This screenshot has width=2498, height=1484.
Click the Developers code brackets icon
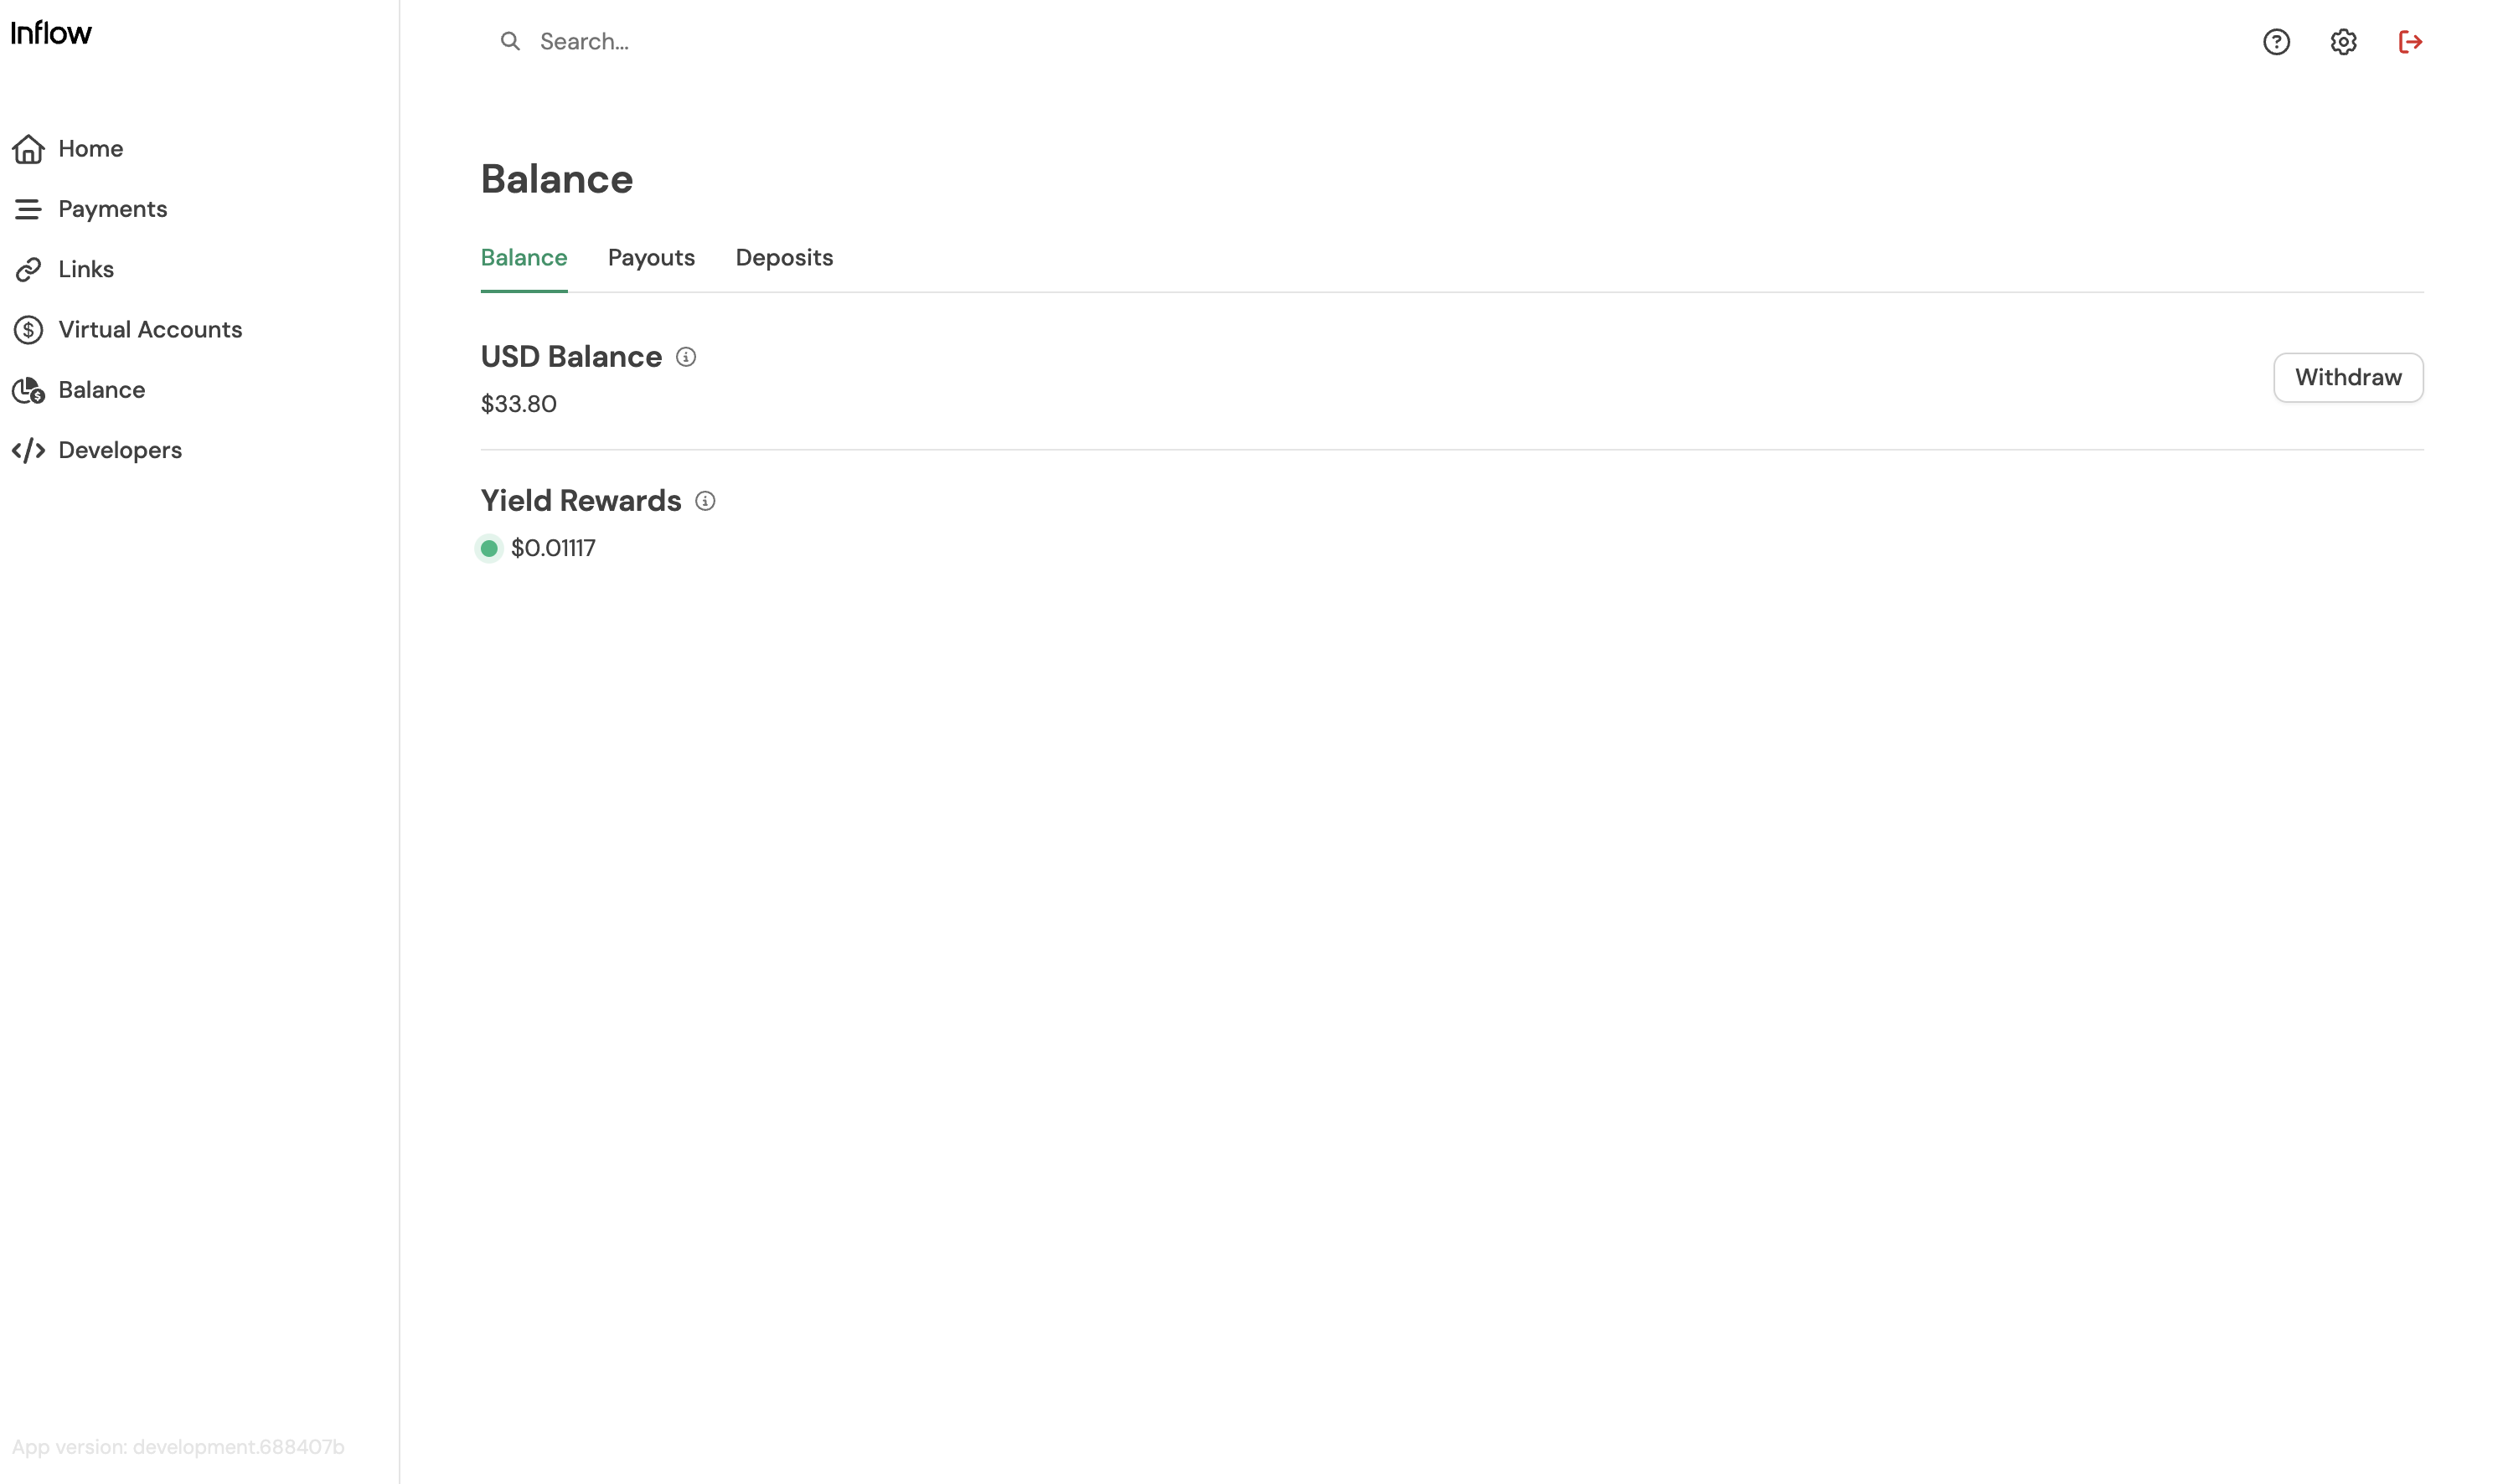[28, 450]
